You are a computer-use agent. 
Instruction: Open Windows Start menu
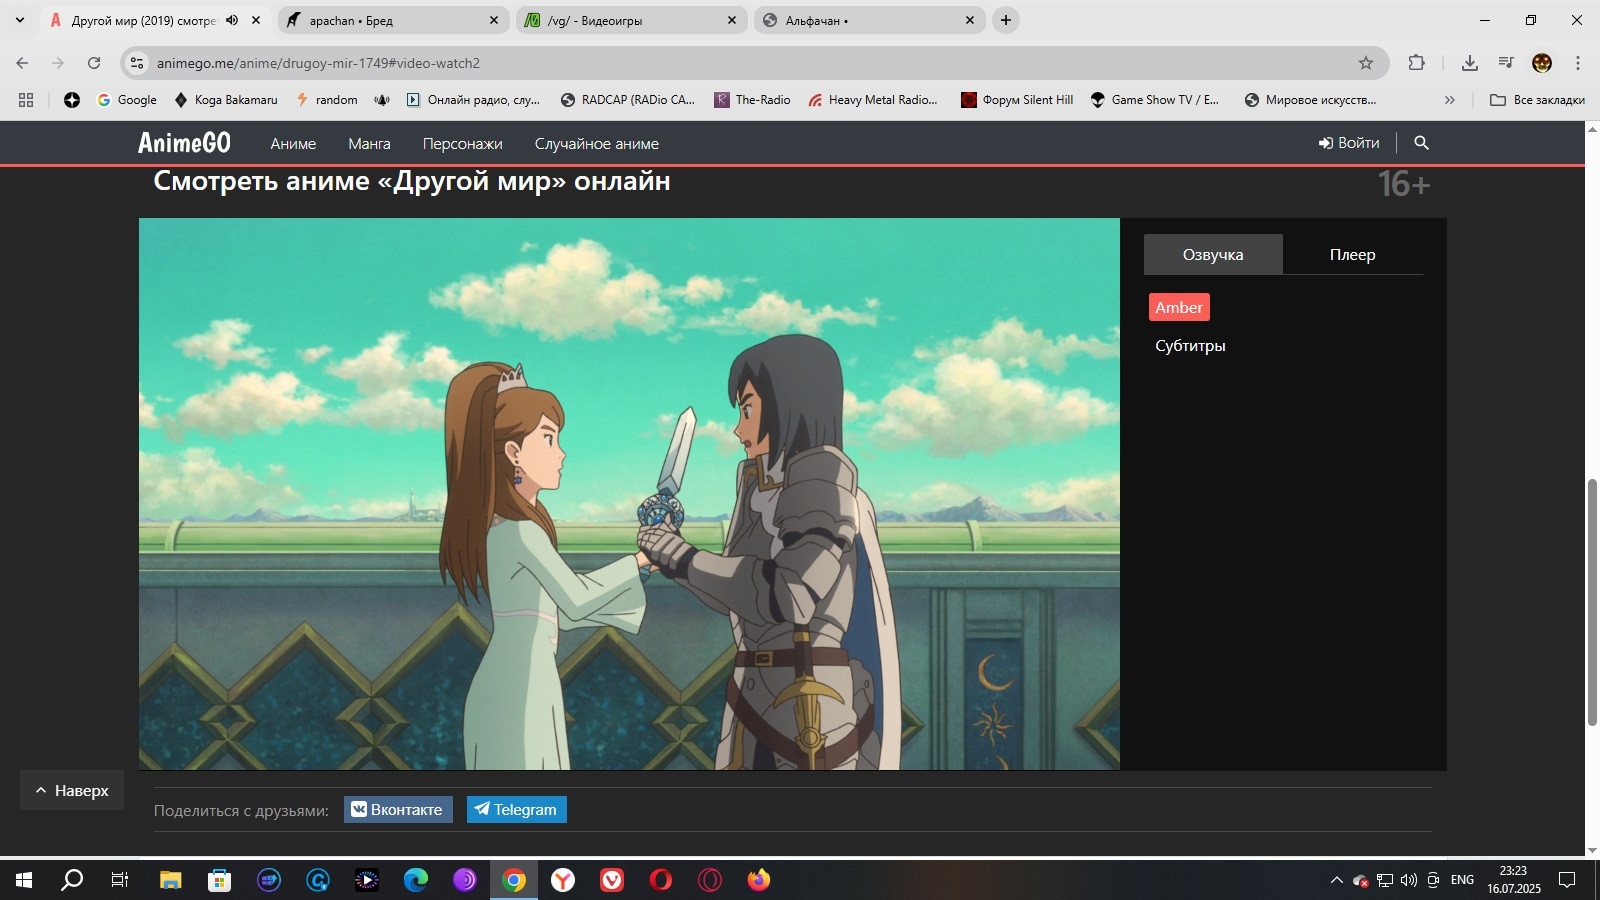[x=24, y=880]
